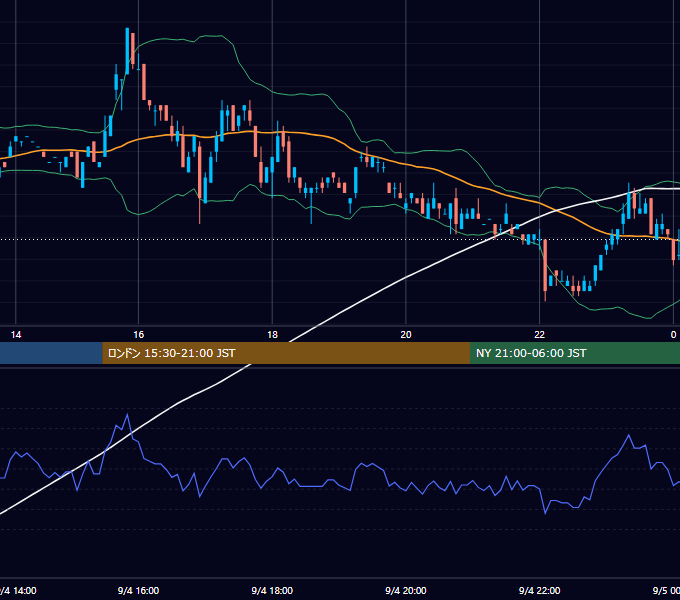680x600 pixels.
Task: Click the 9/4 16:00 date label
Action: (138, 590)
